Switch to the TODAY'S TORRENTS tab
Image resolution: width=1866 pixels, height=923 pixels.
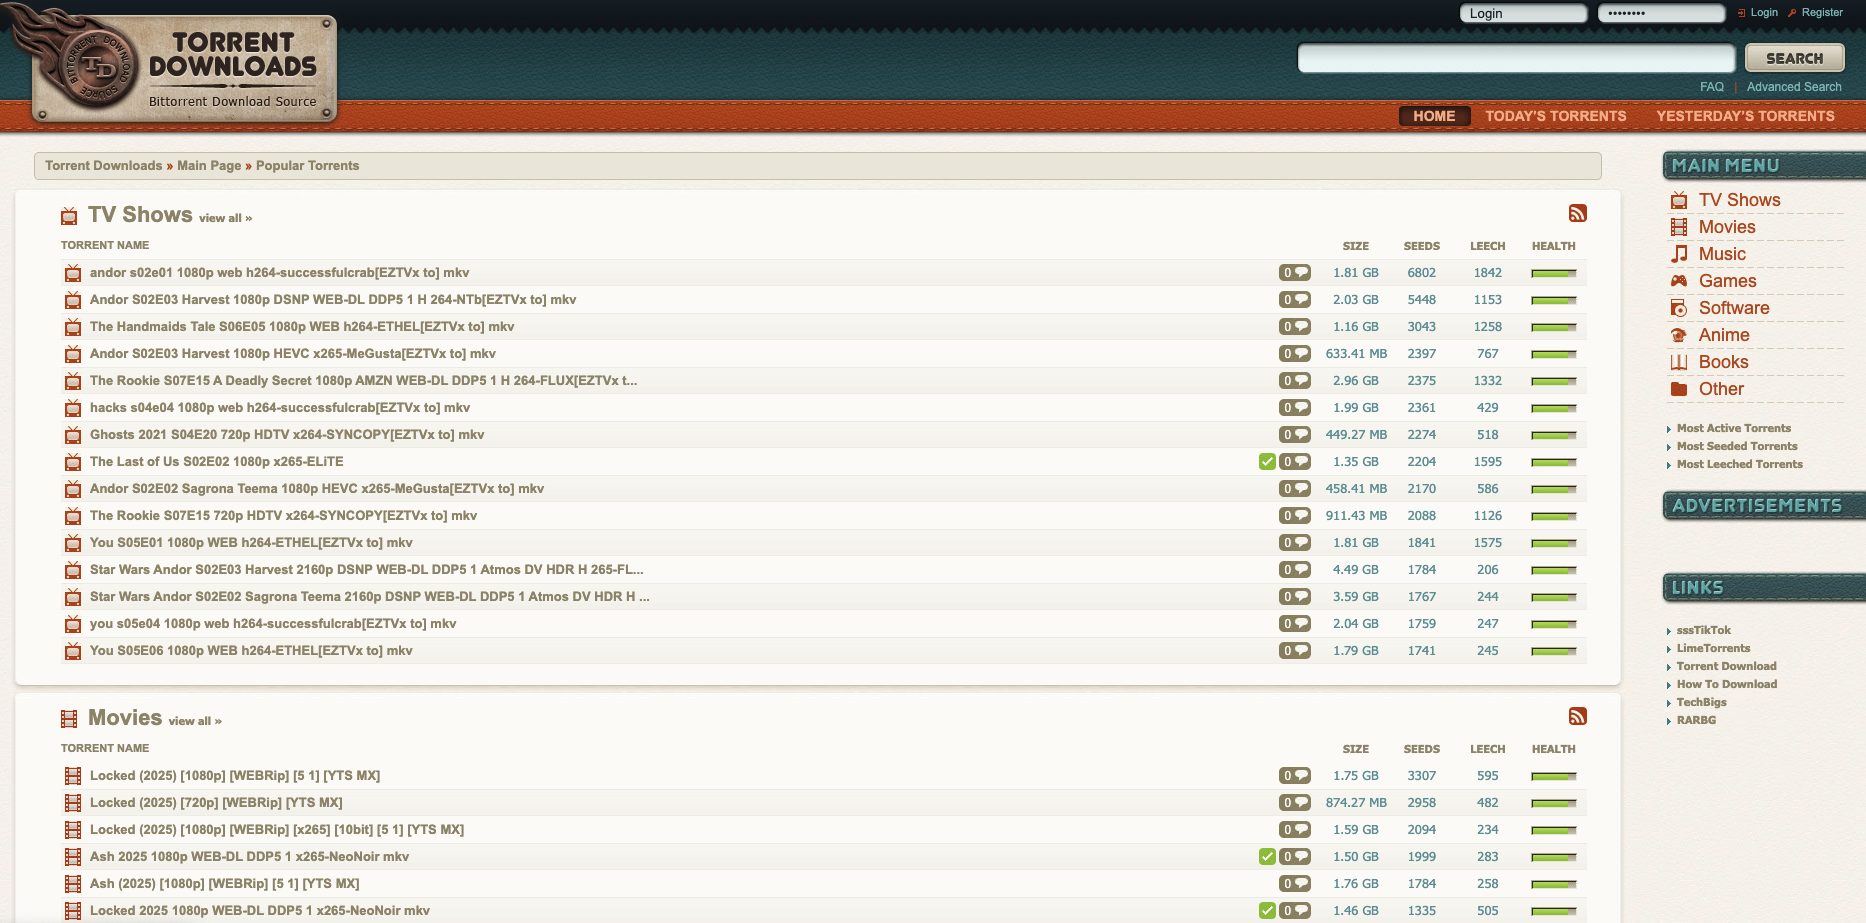click(x=1555, y=116)
